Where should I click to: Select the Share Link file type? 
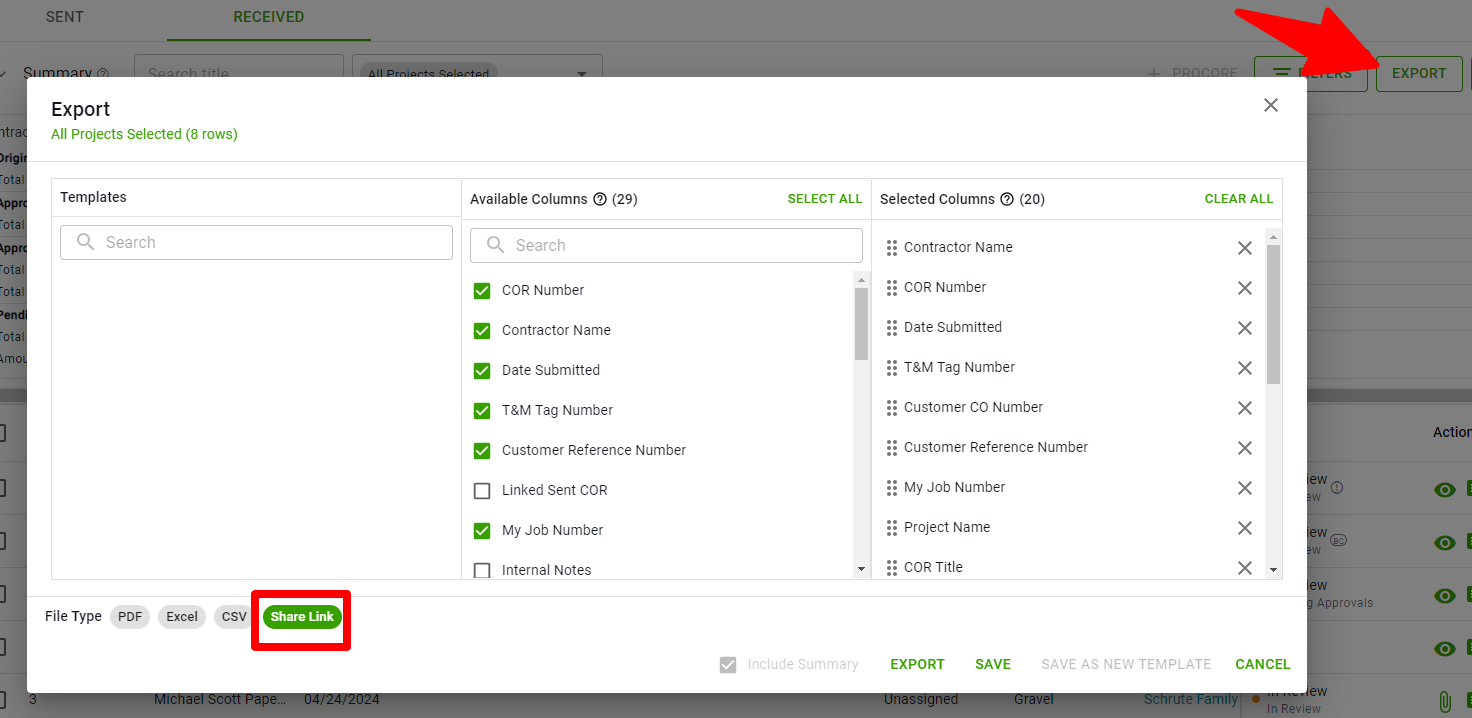pyautogui.click(x=302, y=617)
